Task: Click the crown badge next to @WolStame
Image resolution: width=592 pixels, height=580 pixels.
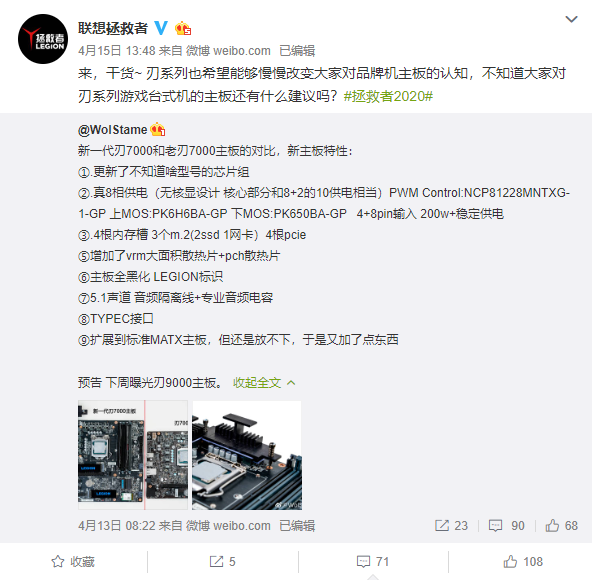Action: 158,130
